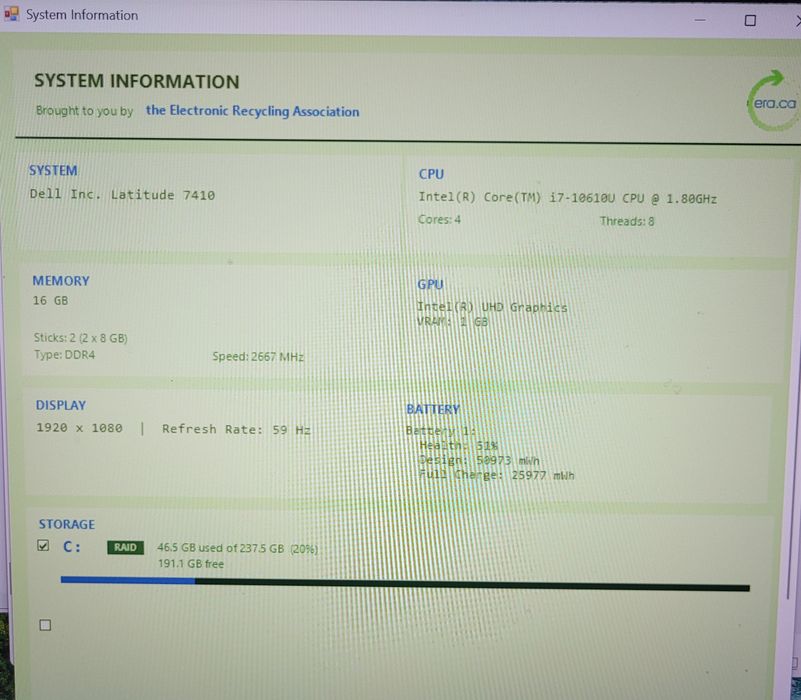Click 'Intel(R) UHD Graphics' GPU name
The width and height of the screenshot is (801, 700).
[x=492, y=307]
